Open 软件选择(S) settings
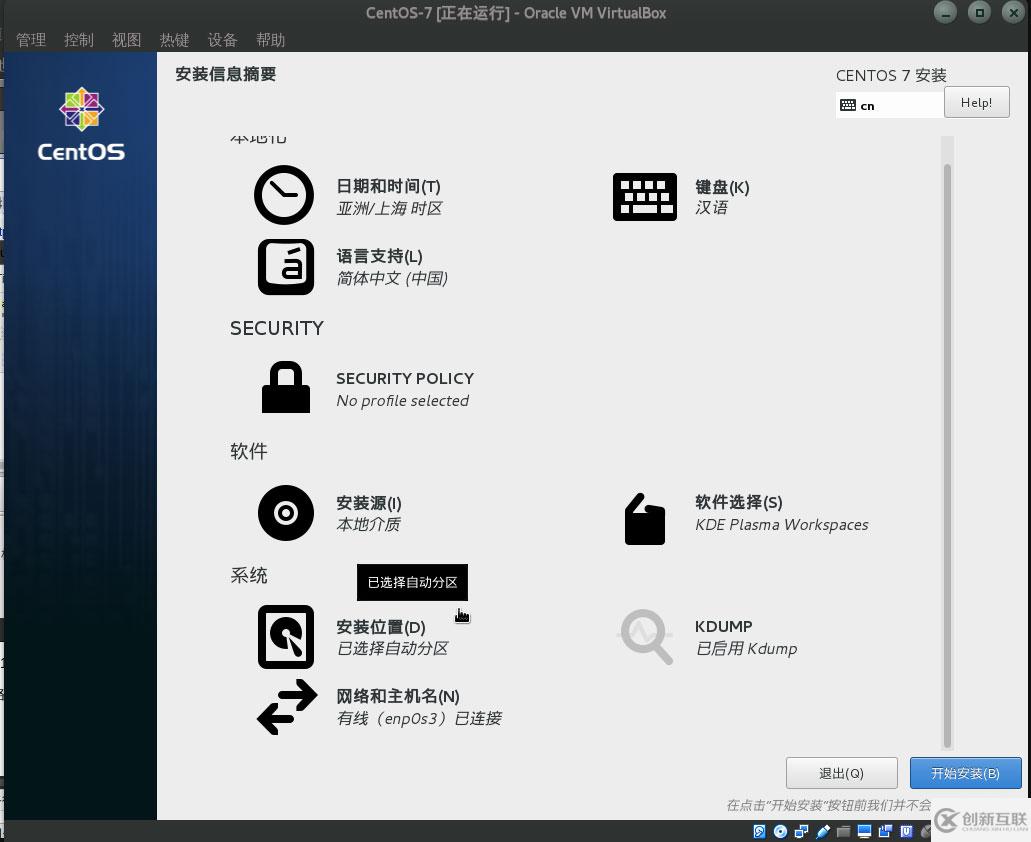Viewport: 1031px width, 842px height. 738,502
